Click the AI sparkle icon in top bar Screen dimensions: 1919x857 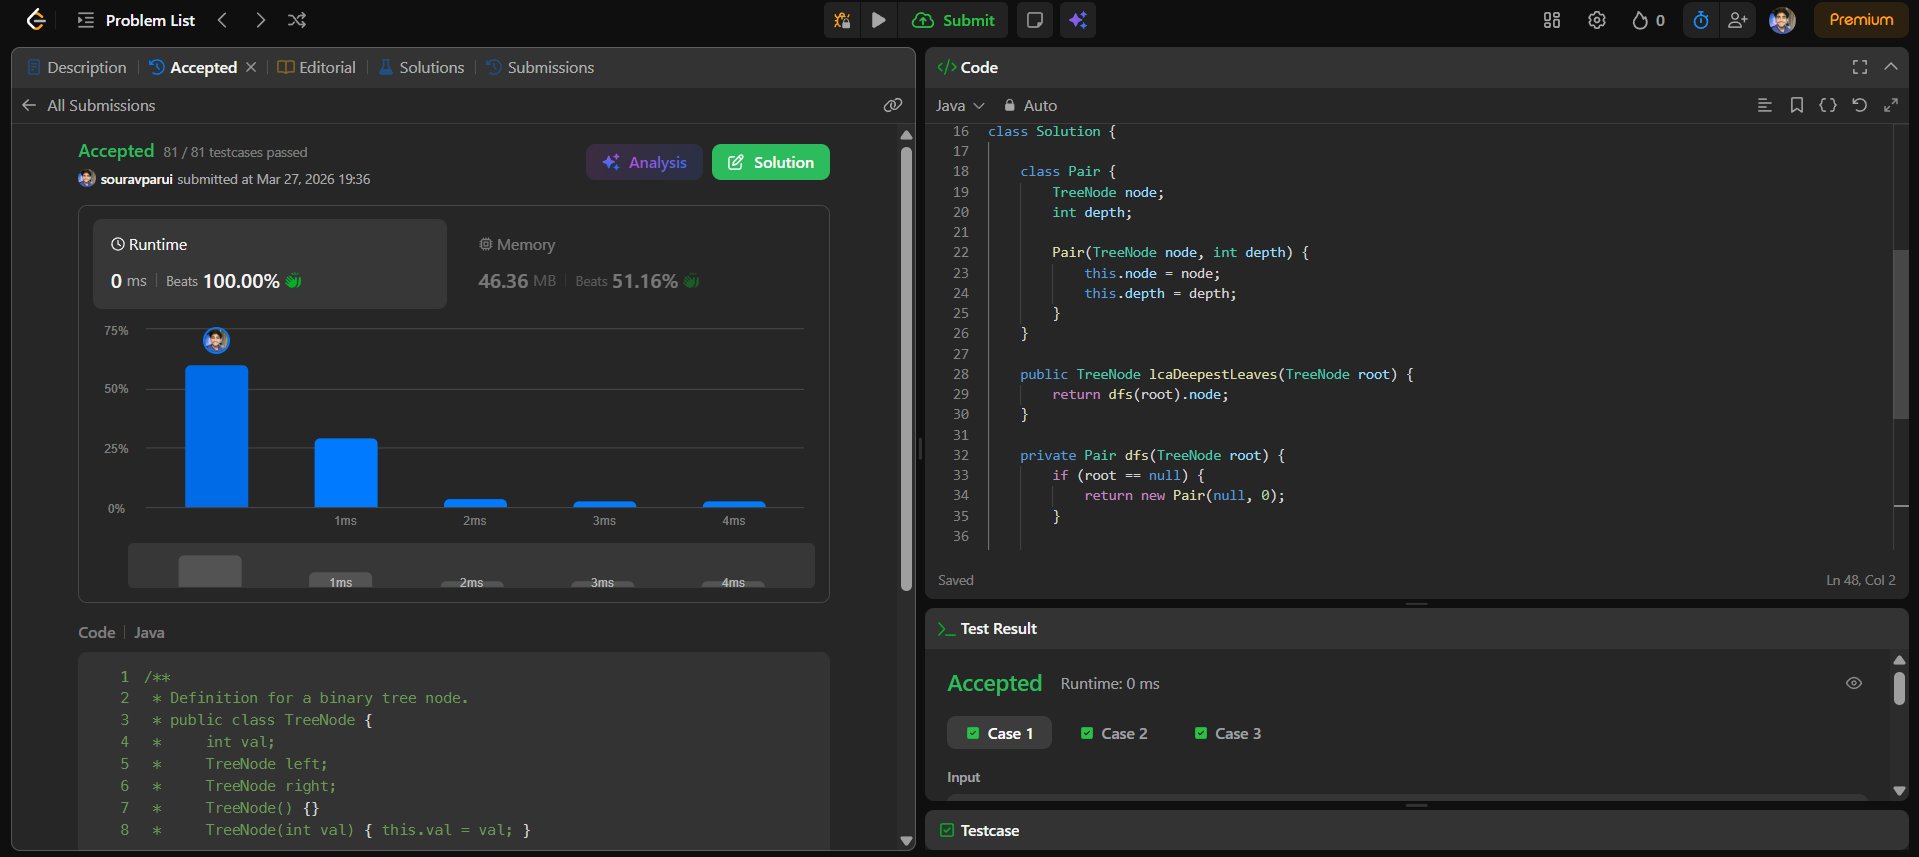pos(1078,20)
